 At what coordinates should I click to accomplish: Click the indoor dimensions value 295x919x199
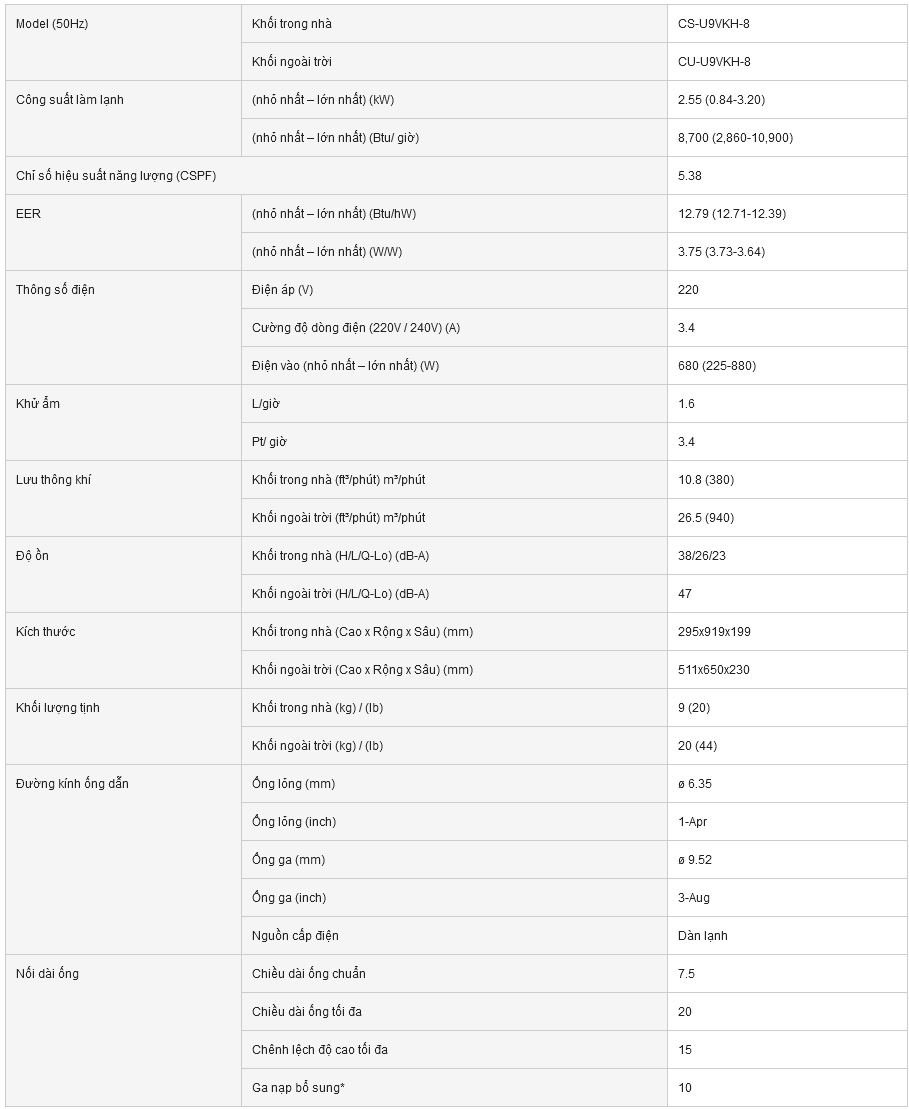tap(713, 632)
